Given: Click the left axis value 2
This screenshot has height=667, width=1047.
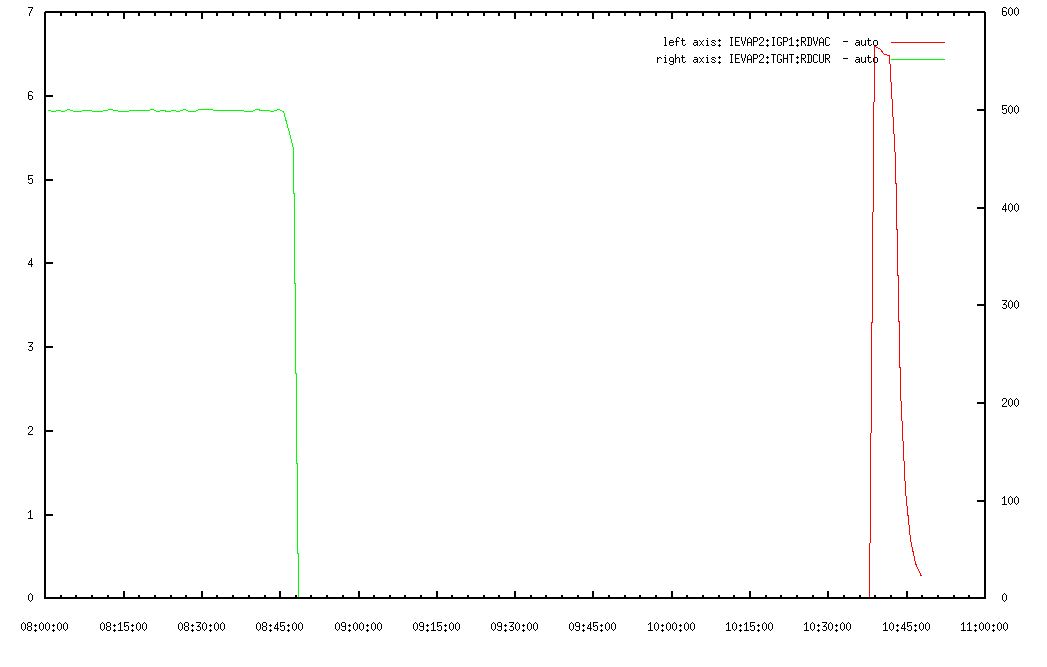Looking at the screenshot, I should coord(30,431).
